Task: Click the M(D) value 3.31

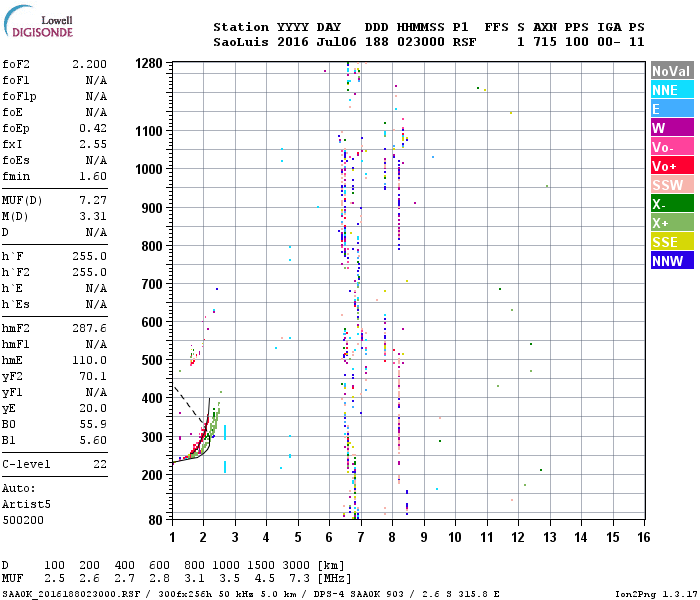Action: click(93, 216)
